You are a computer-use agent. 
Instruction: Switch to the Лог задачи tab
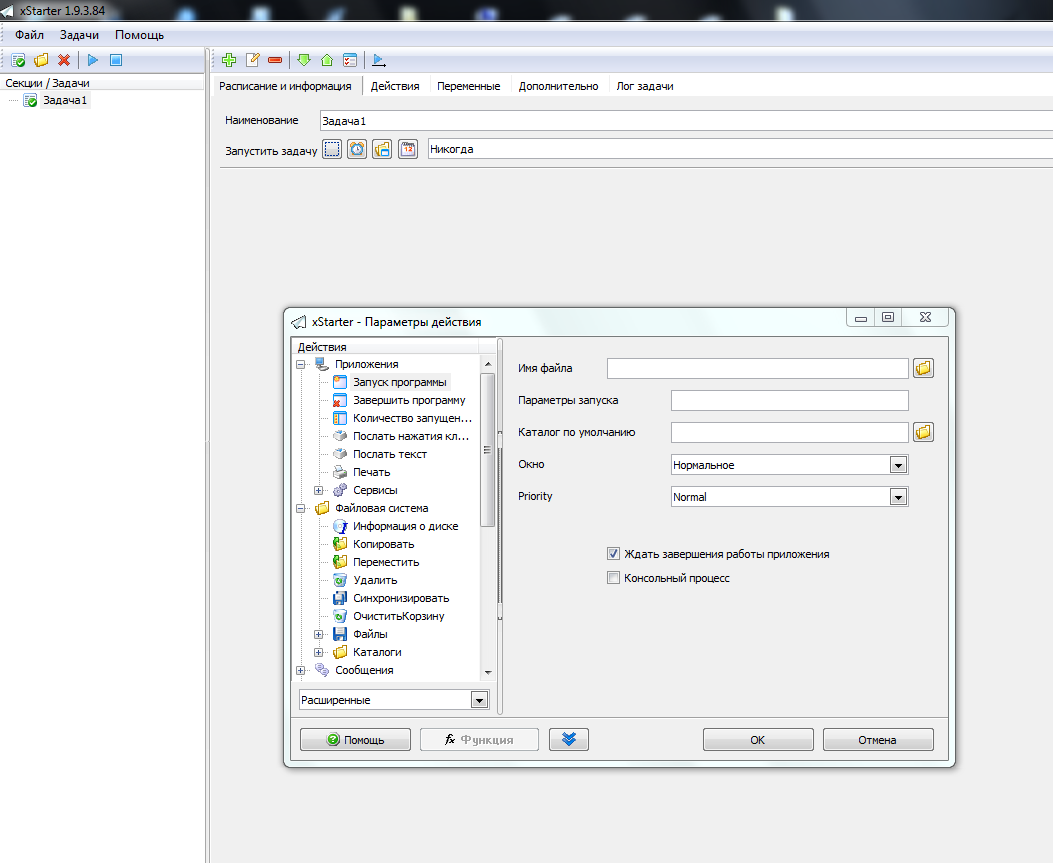pos(645,86)
